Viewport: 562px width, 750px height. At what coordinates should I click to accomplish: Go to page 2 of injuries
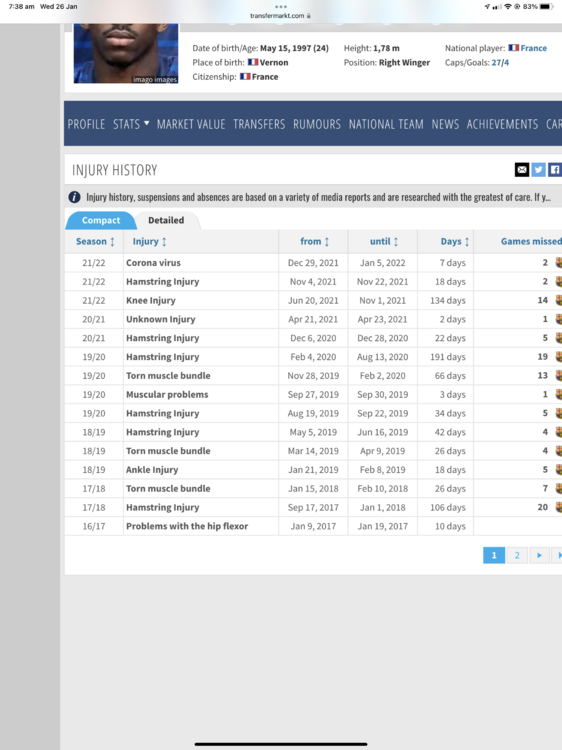pos(517,555)
